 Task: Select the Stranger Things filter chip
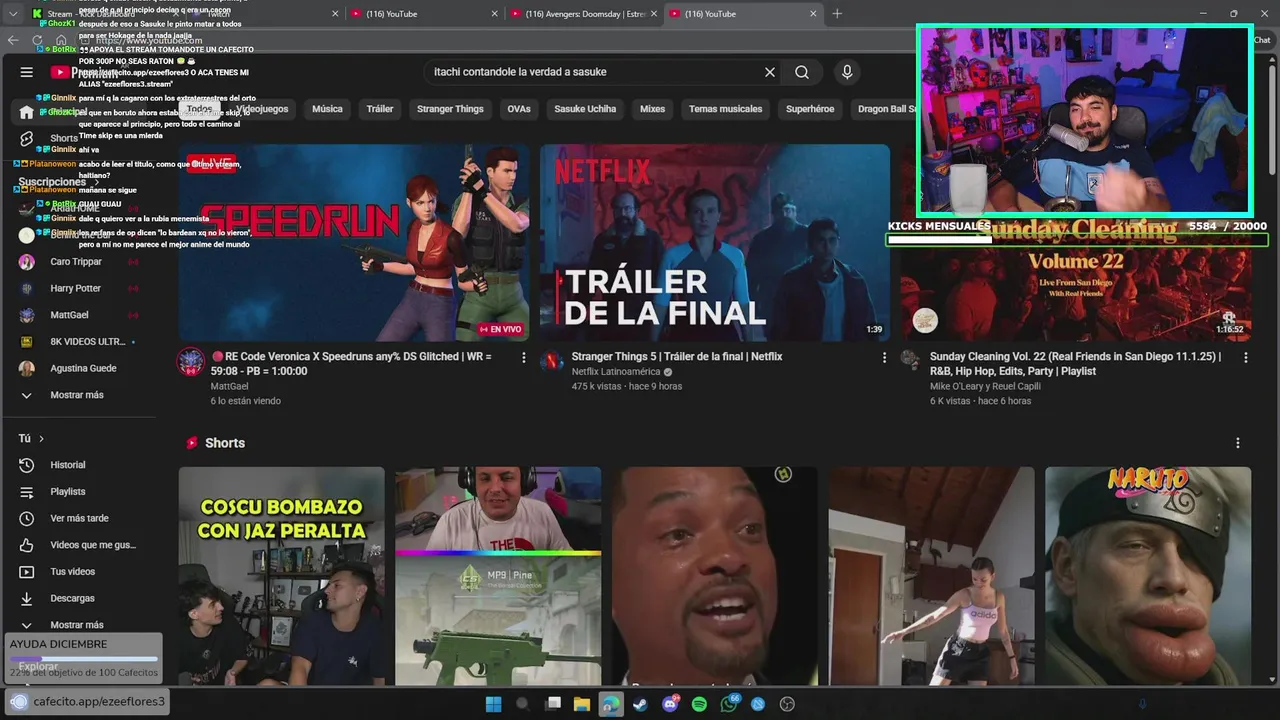coord(450,109)
